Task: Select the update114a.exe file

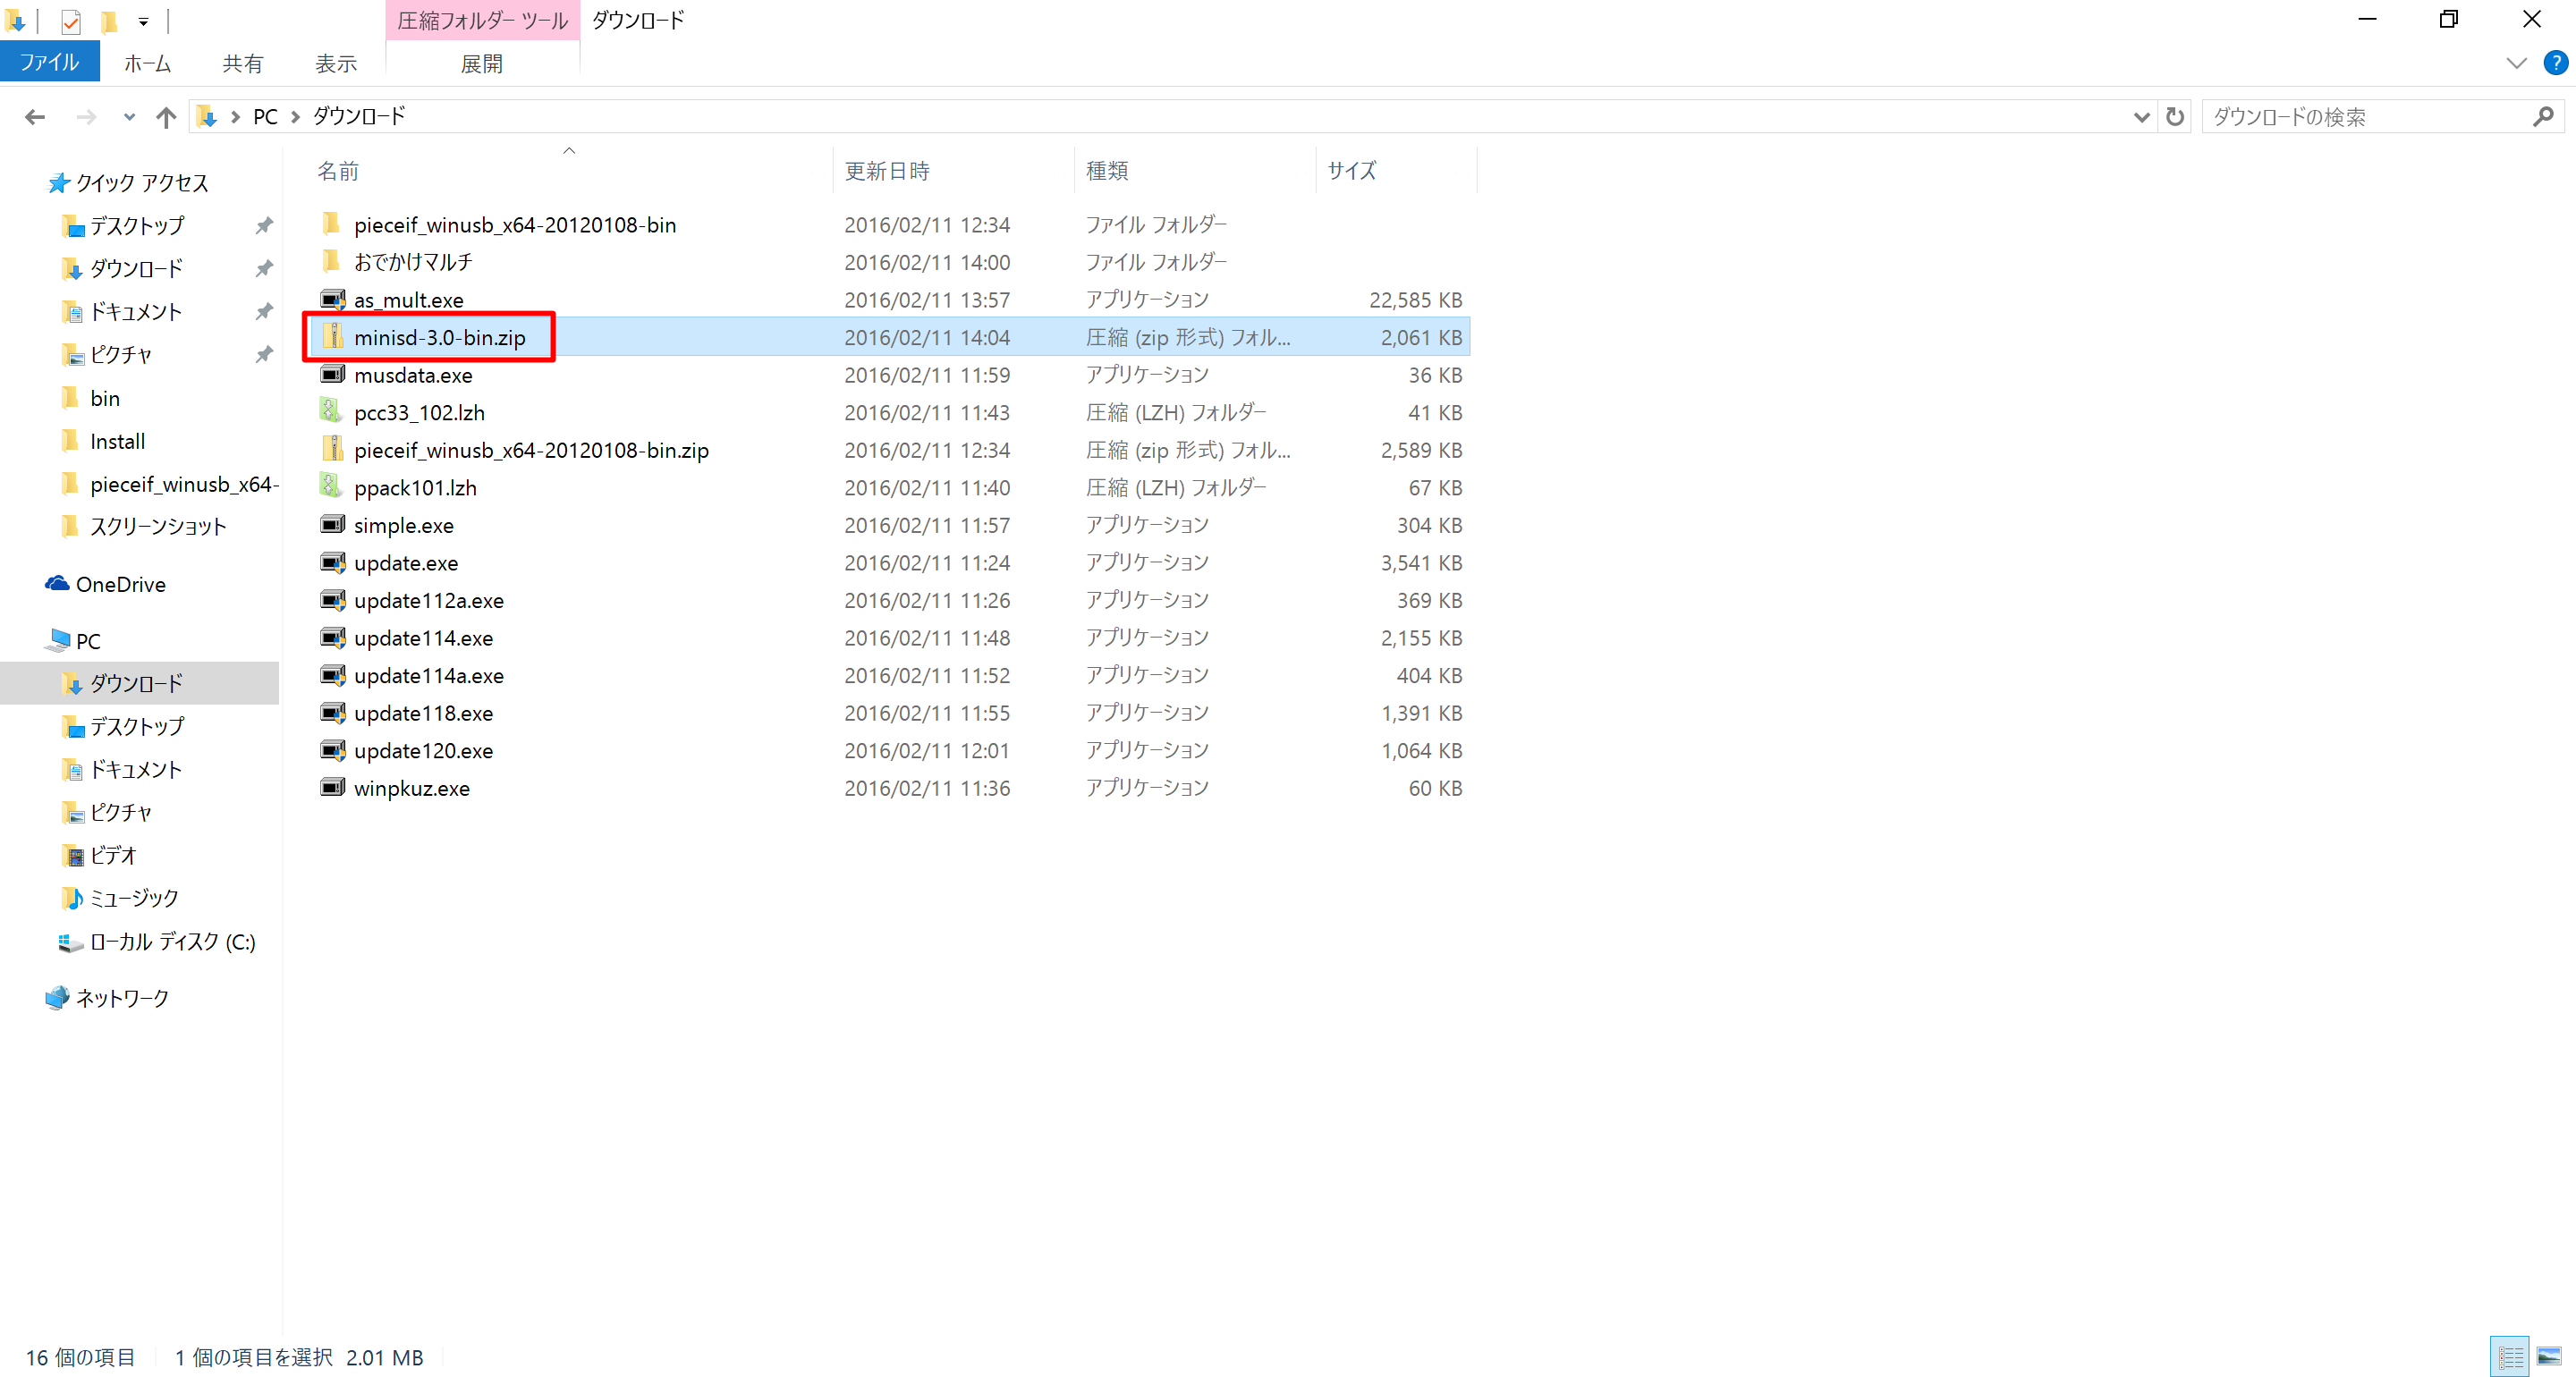Action: point(428,676)
